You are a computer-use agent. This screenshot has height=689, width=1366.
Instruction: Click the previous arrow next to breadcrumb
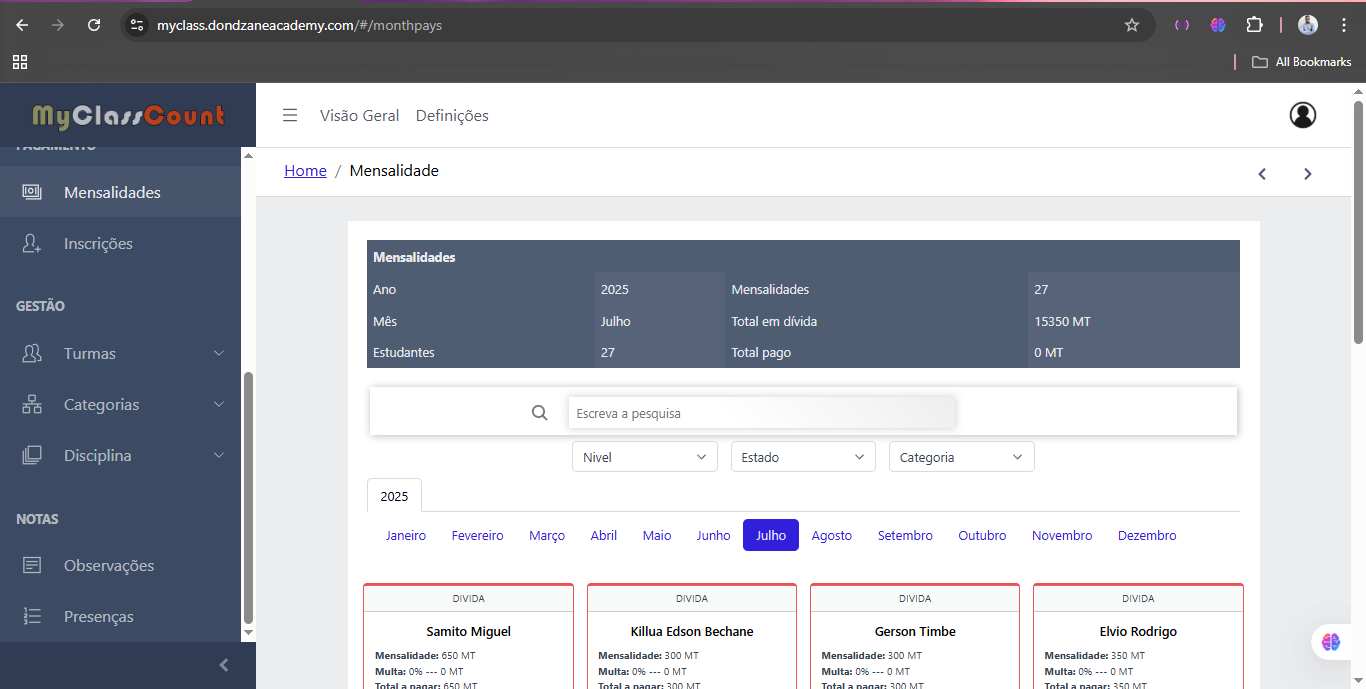tap(1262, 174)
